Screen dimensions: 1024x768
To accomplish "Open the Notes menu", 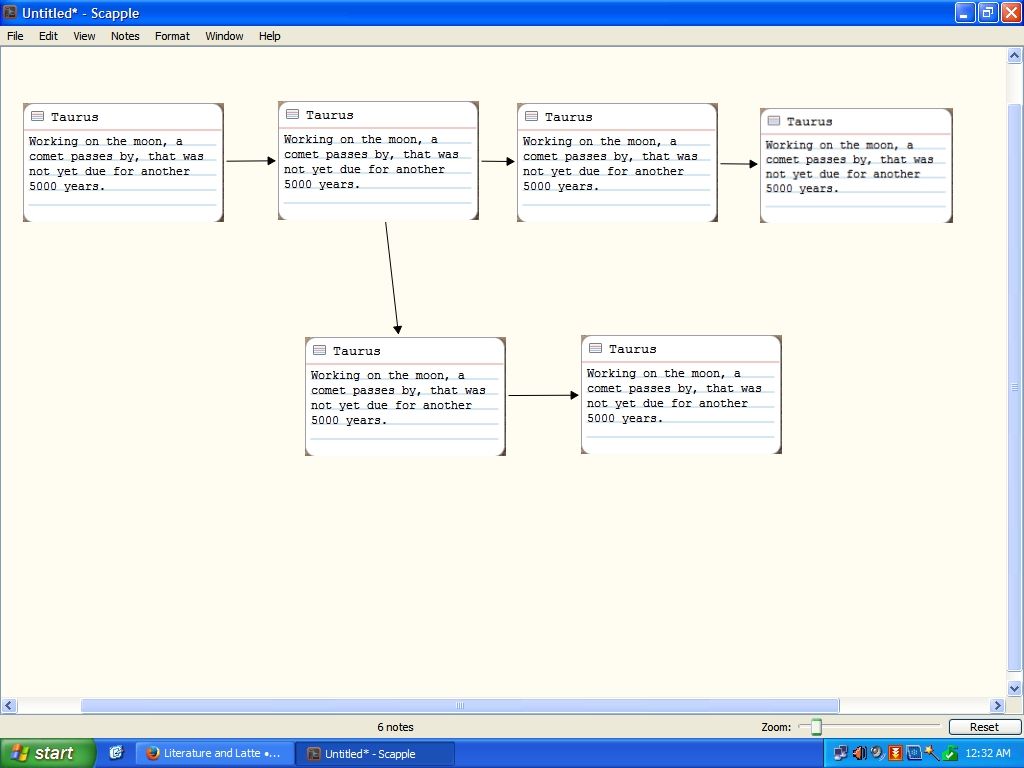I will pos(125,36).
